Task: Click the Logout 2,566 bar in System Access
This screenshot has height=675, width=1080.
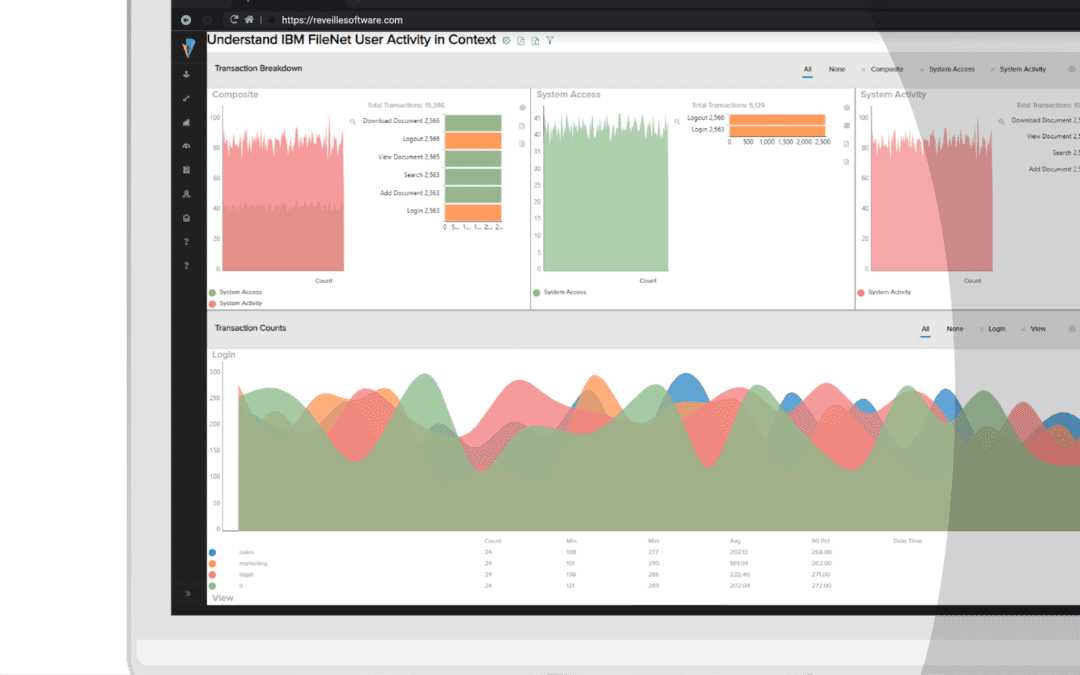Action: tap(777, 119)
